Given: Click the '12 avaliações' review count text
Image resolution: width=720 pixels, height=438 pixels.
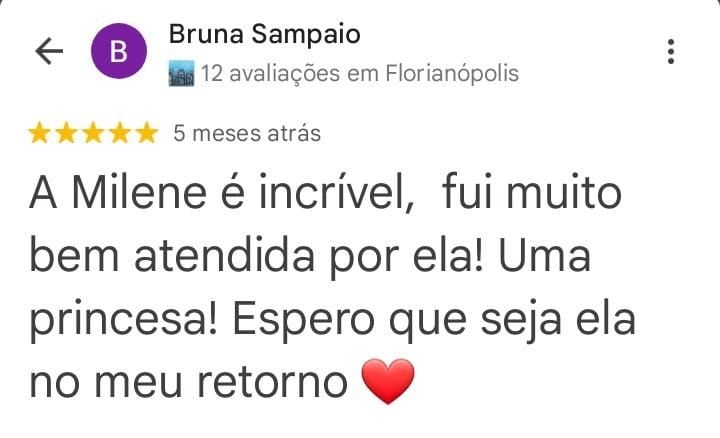Looking at the screenshot, I should click(270, 73).
